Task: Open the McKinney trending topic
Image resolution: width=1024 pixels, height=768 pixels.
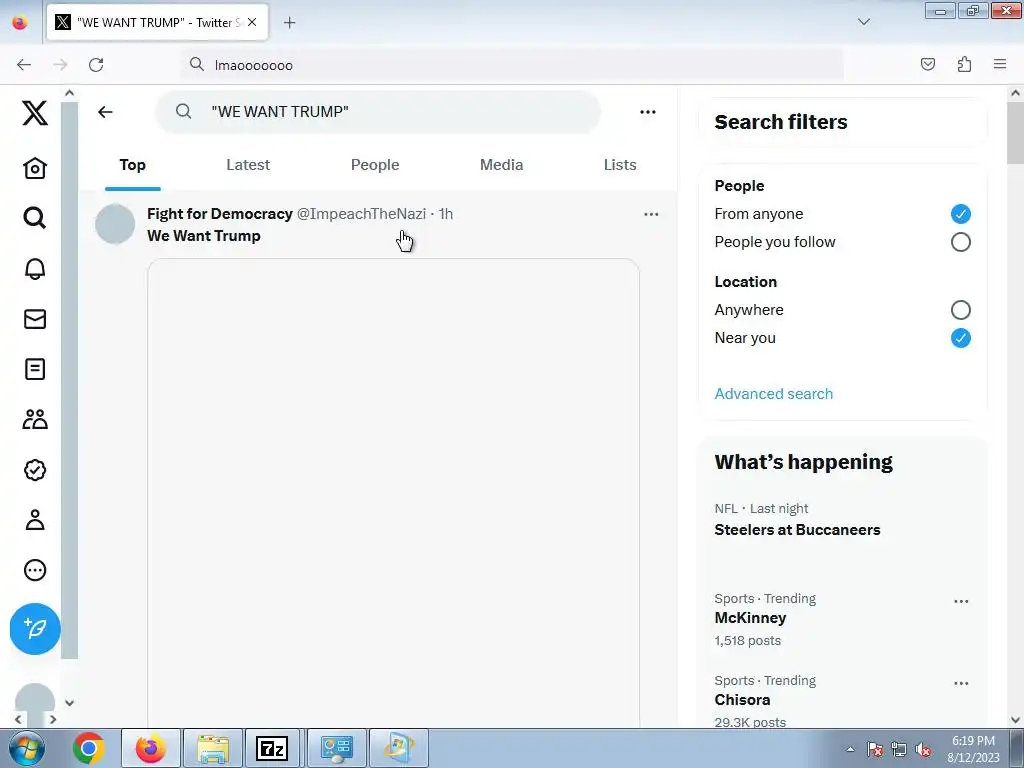Action: tap(750, 618)
